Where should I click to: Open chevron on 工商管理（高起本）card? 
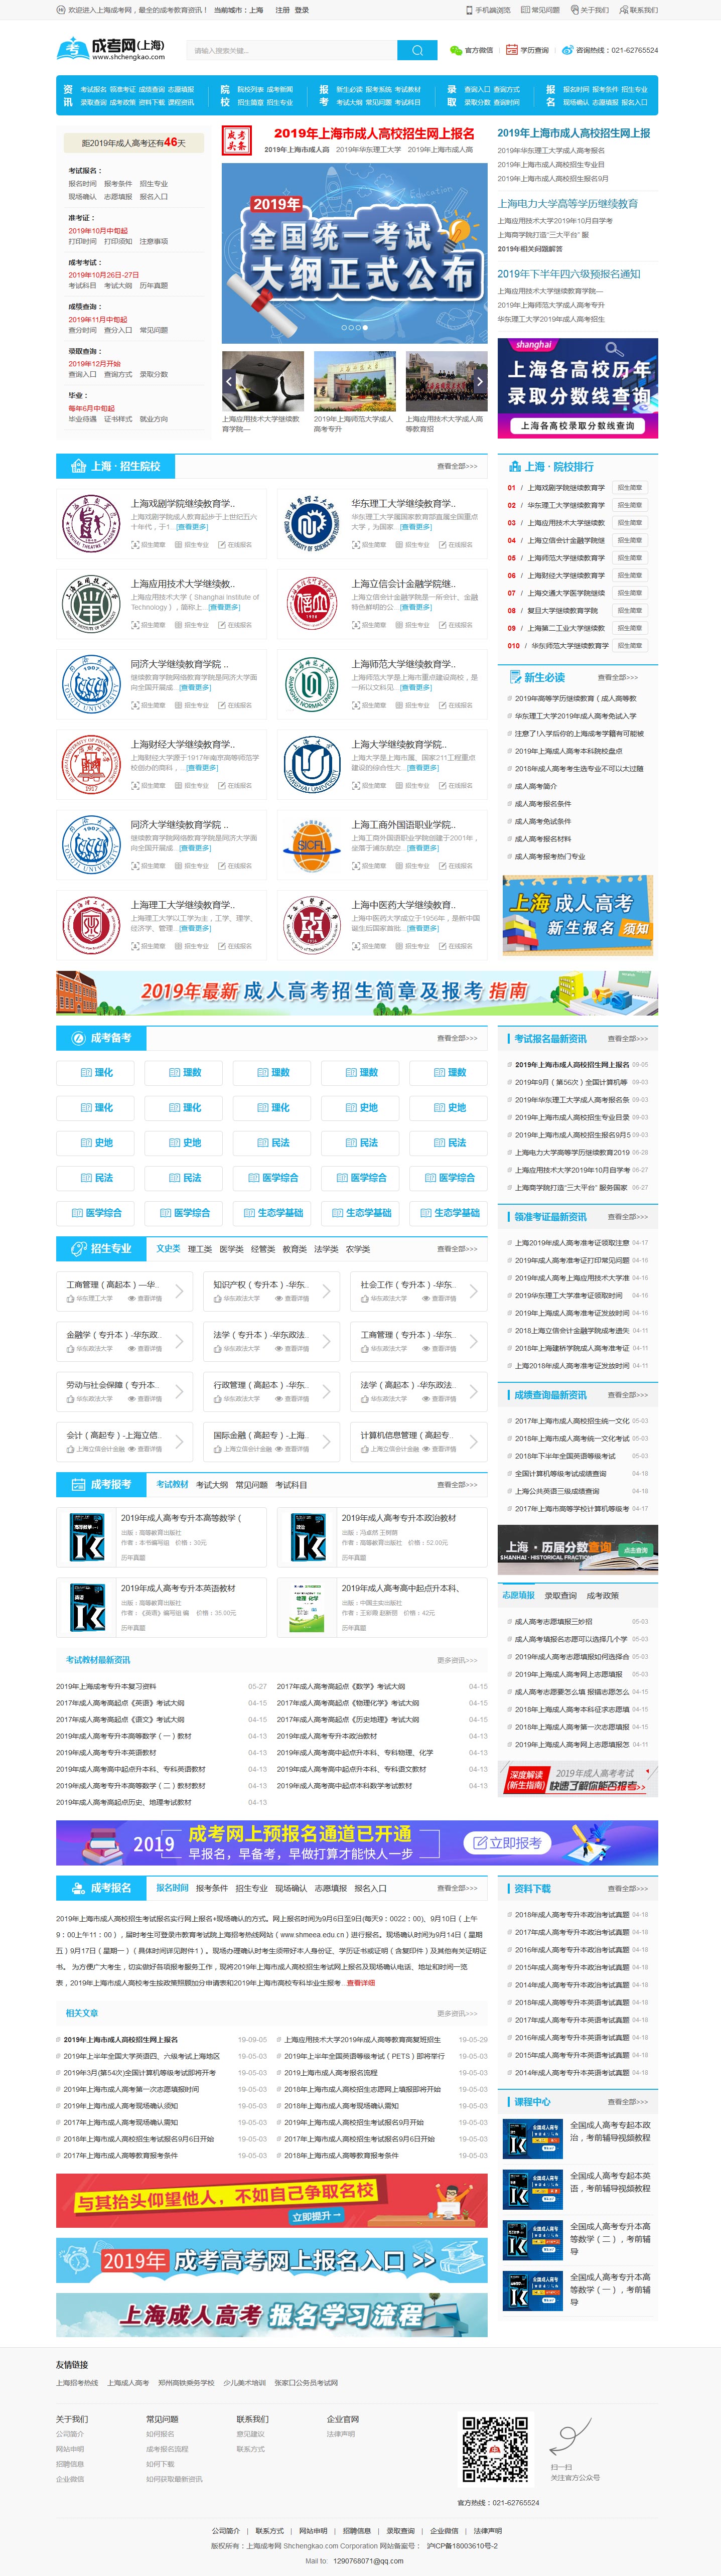[x=179, y=1291]
